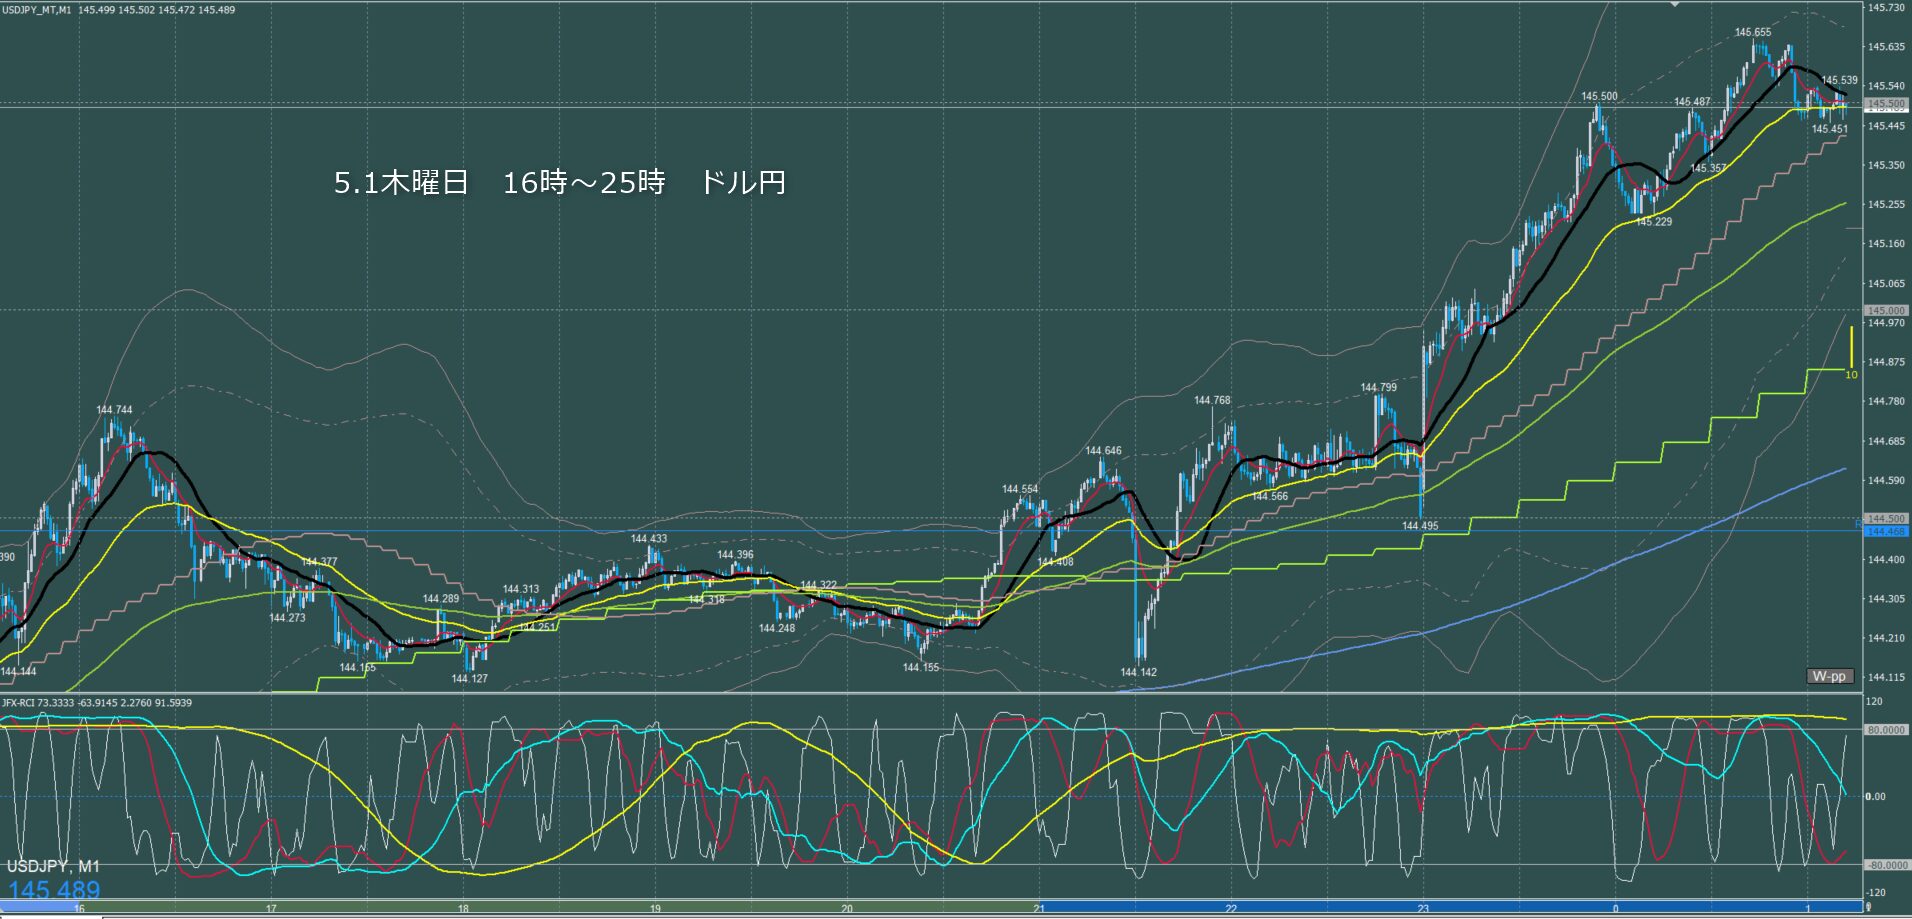Image resolution: width=1912 pixels, height=919 pixels.
Task: Click the 144.500 level tag on price scale
Action: coord(1886,519)
